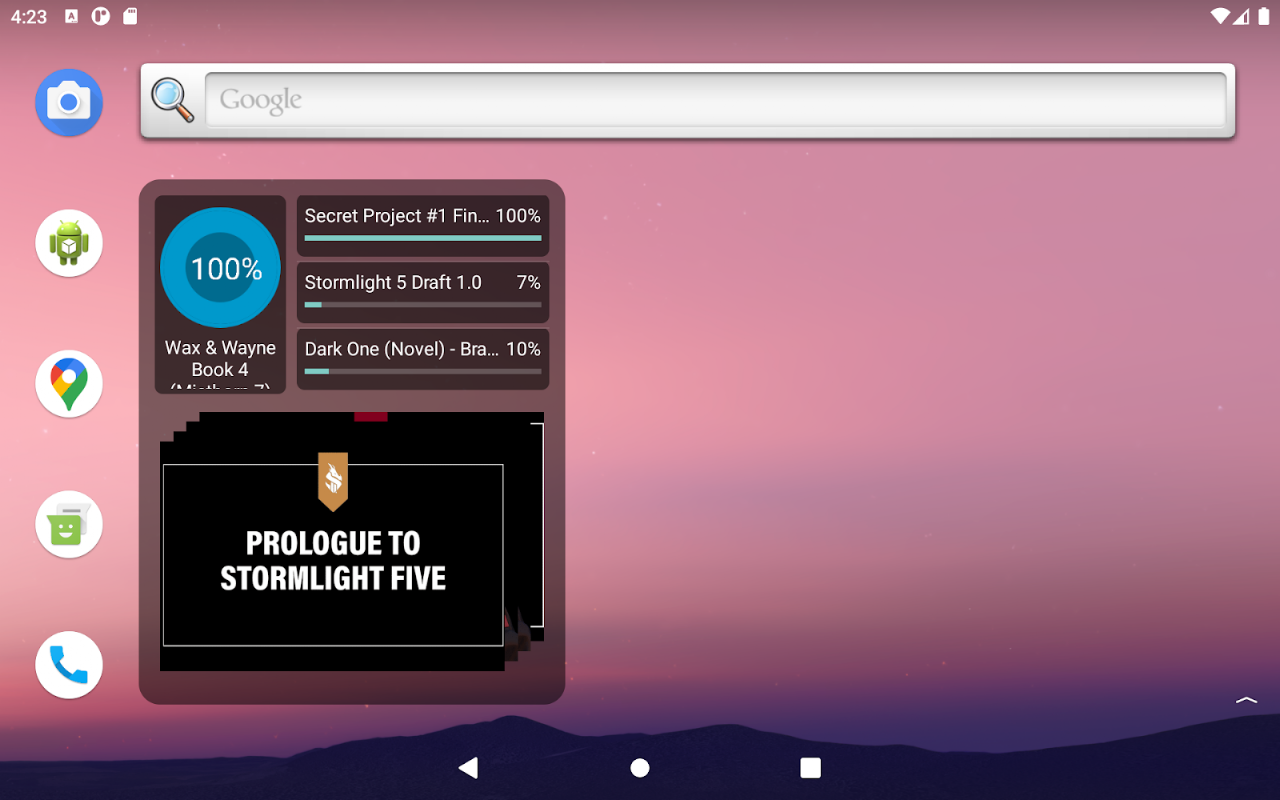
Task: Tap the Wi-Fi status icon
Action: coord(1220,16)
